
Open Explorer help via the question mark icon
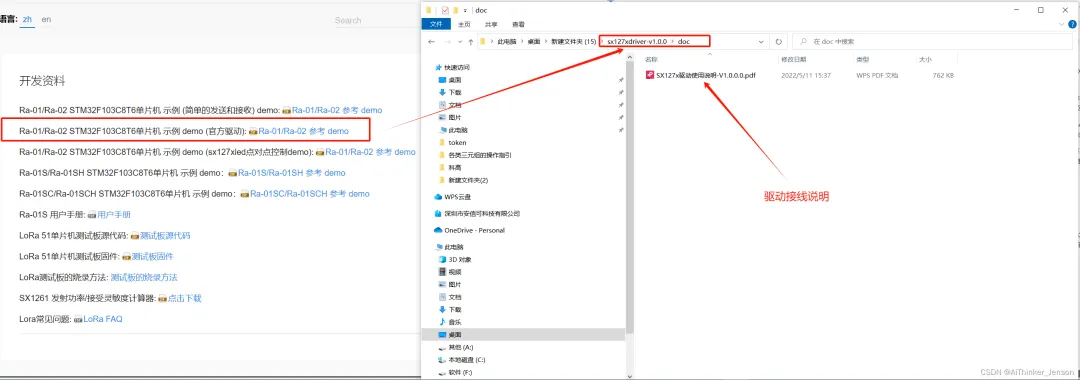coord(1072,23)
